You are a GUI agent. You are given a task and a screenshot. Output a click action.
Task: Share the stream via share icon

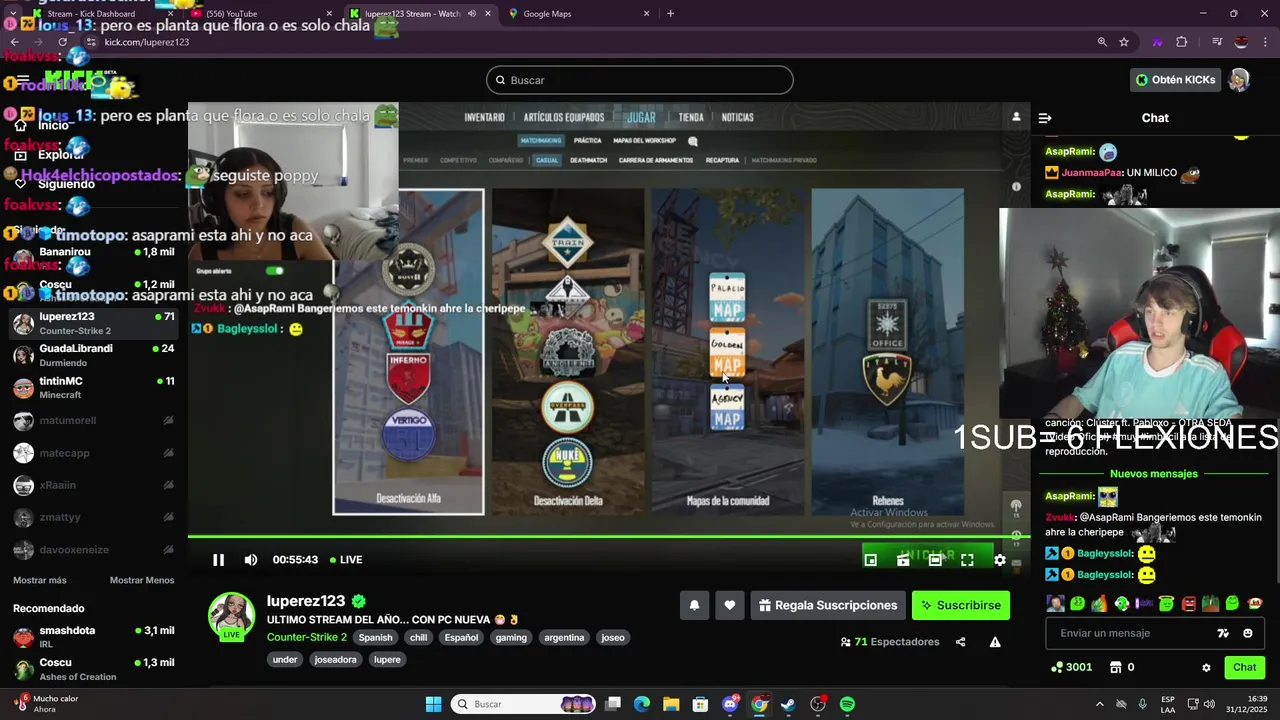[961, 642]
